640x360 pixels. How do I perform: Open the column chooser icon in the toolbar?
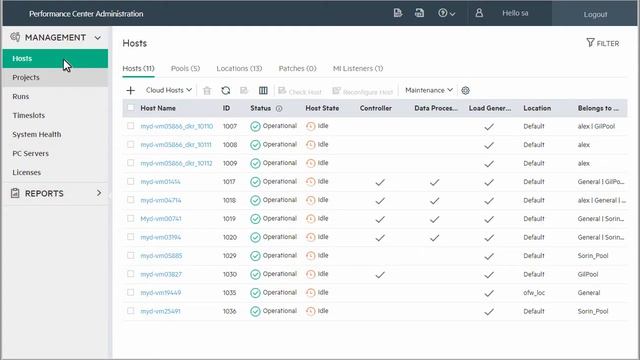click(263, 90)
